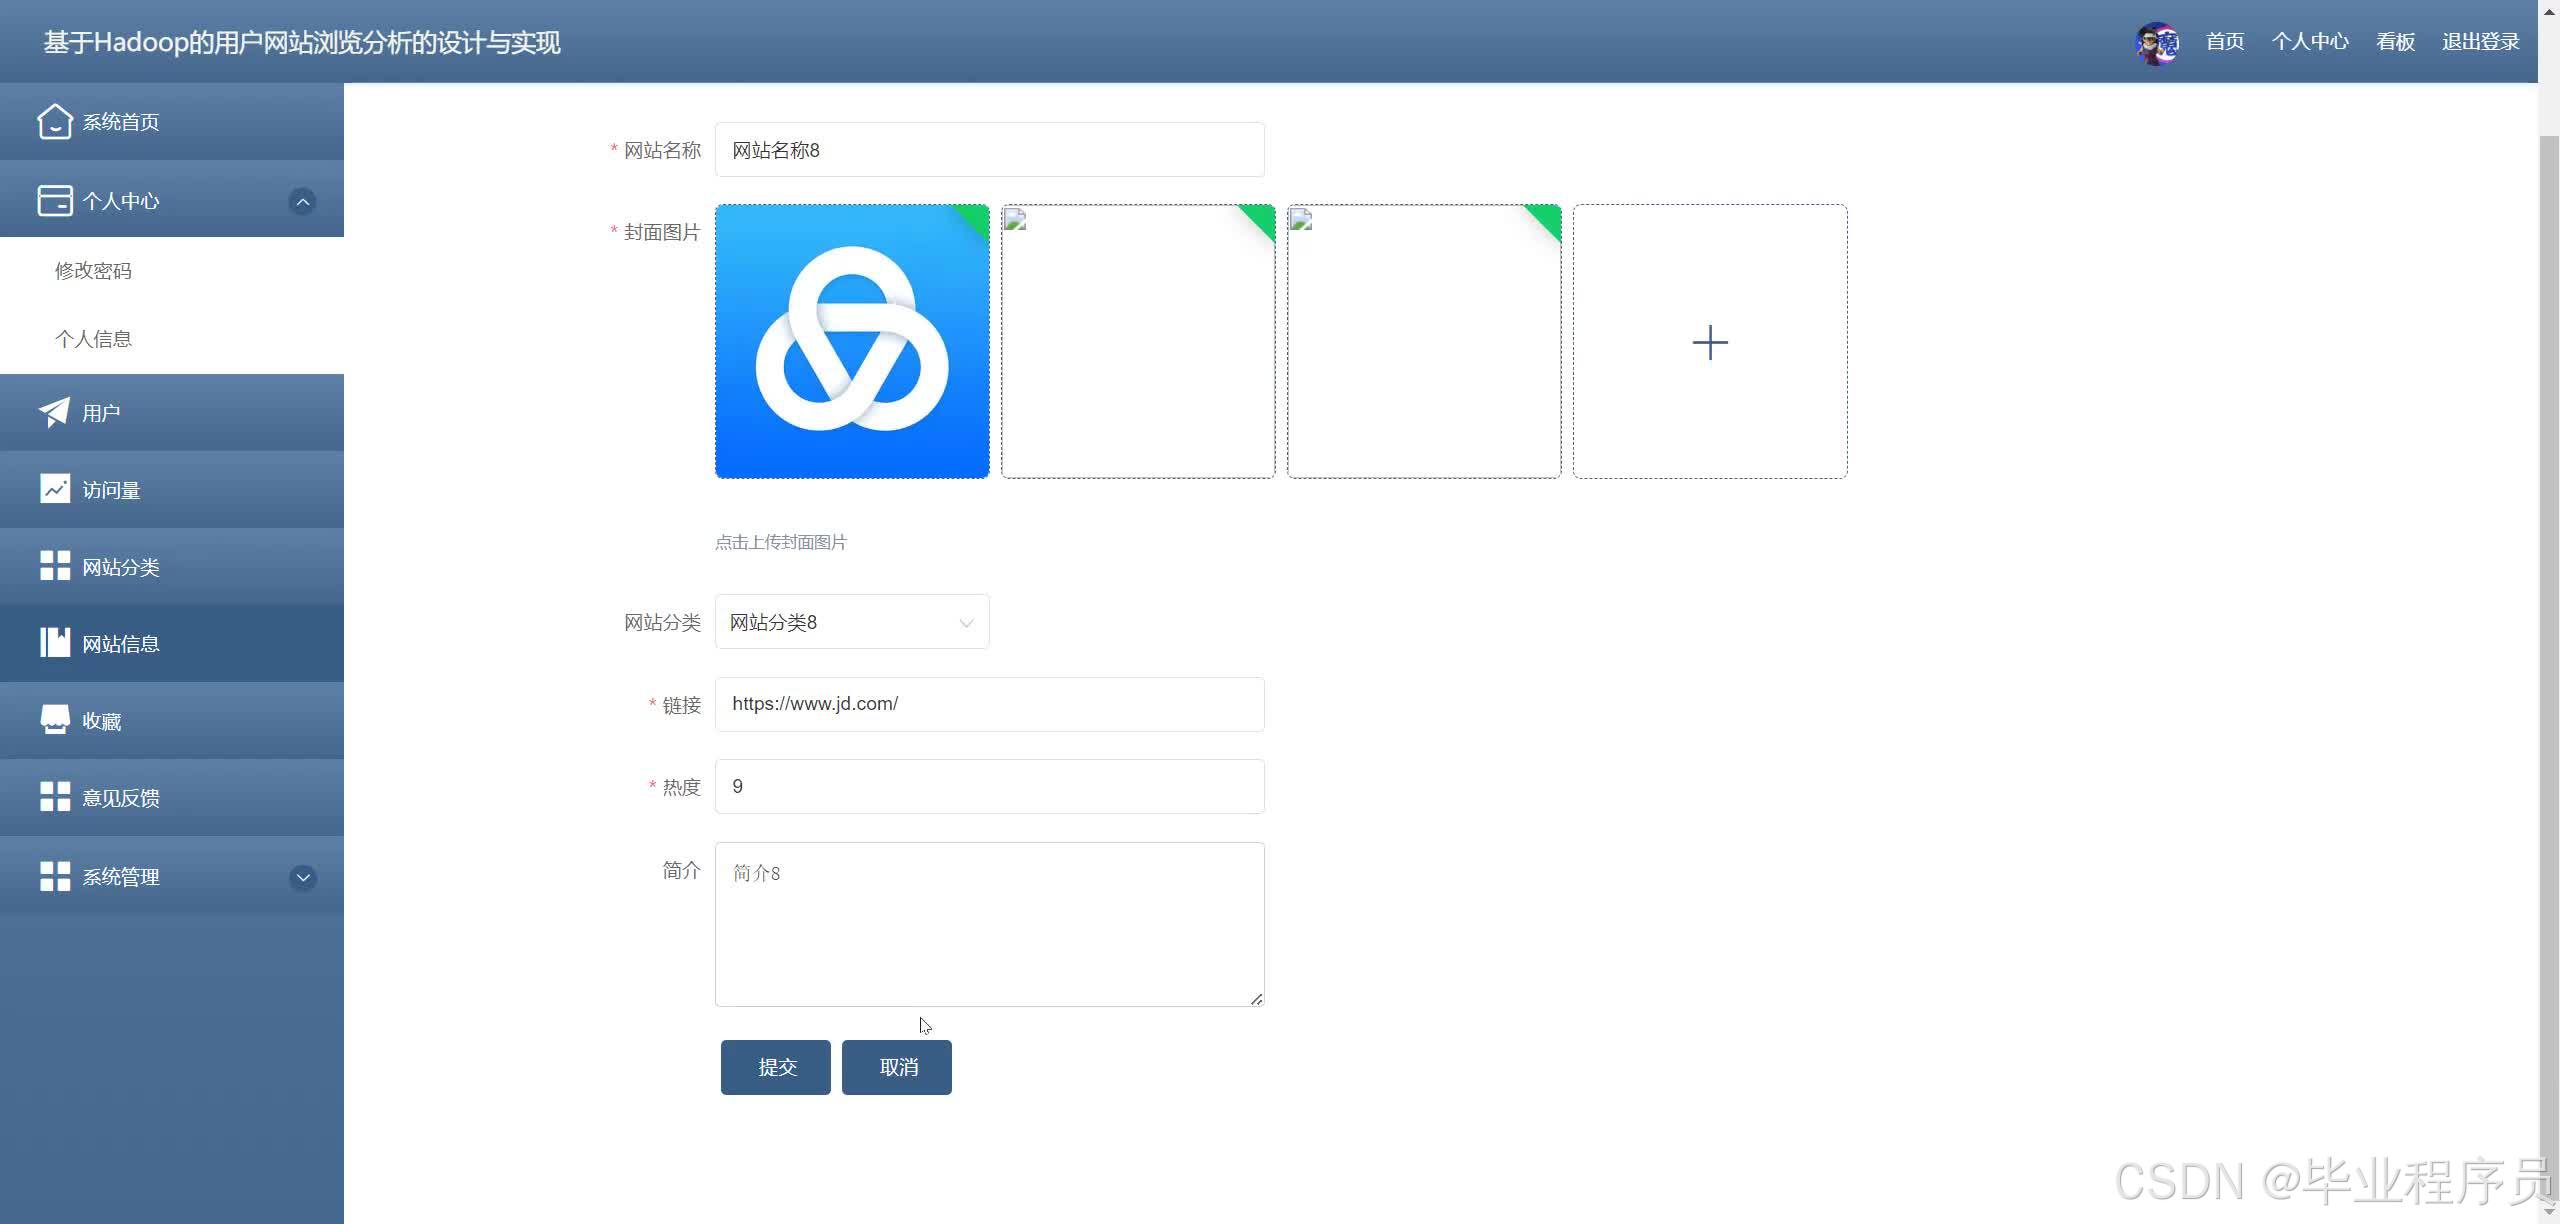Image resolution: width=2560 pixels, height=1224 pixels.
Task: Open 修改密码 menu item
Action: [x=93, y=271]
